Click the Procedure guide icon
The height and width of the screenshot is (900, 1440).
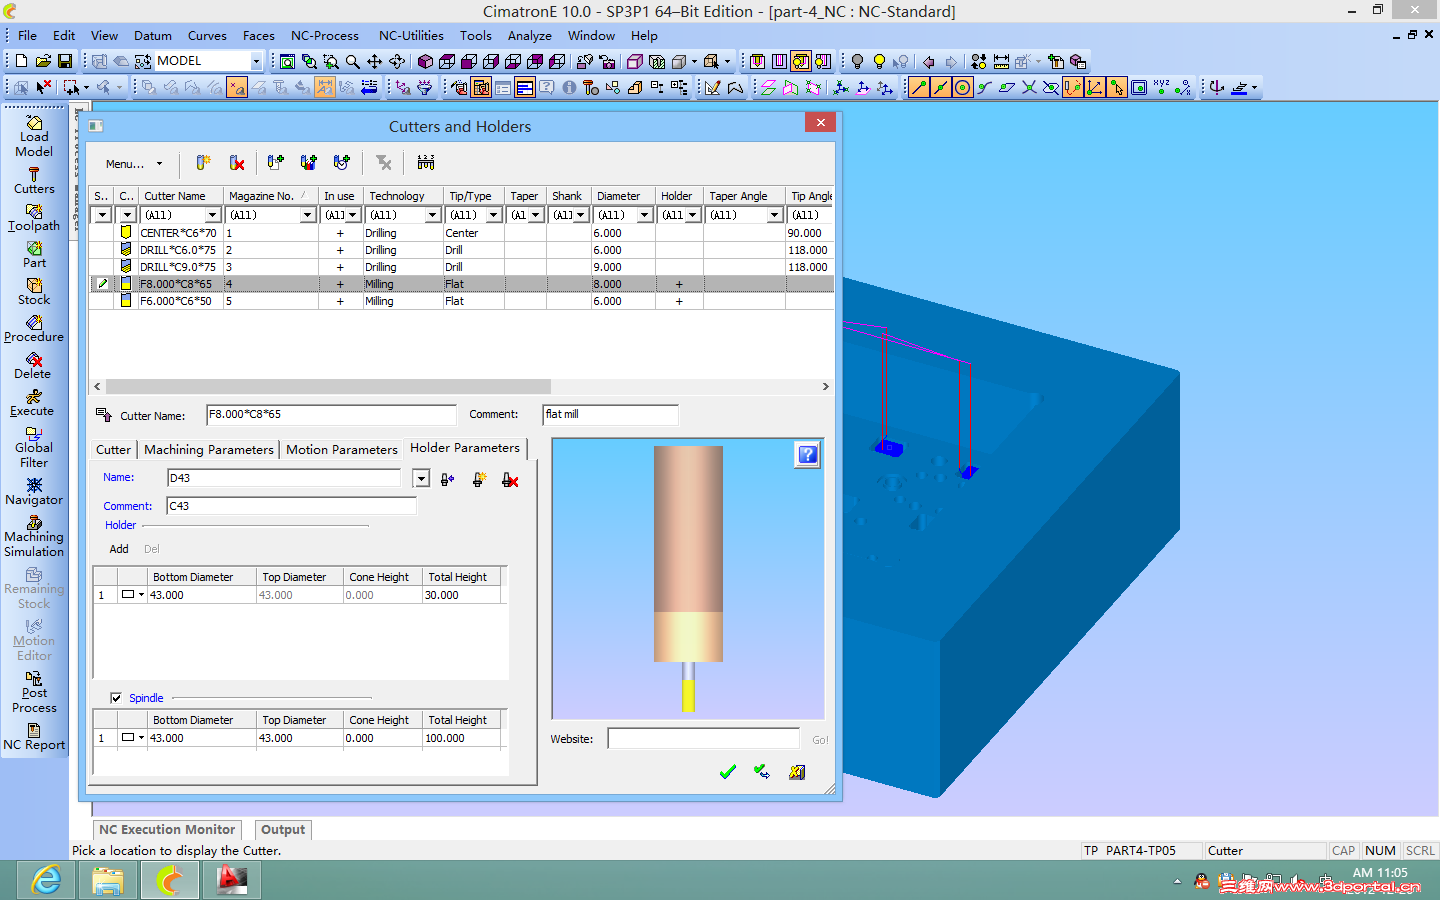(34, 329)
